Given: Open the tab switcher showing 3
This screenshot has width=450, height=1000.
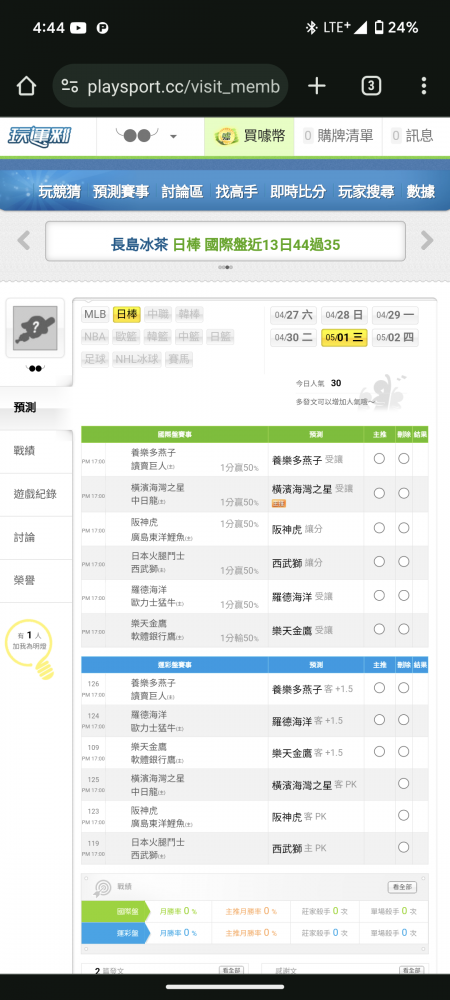Looking at the screenshot, I should click(371, 86).
